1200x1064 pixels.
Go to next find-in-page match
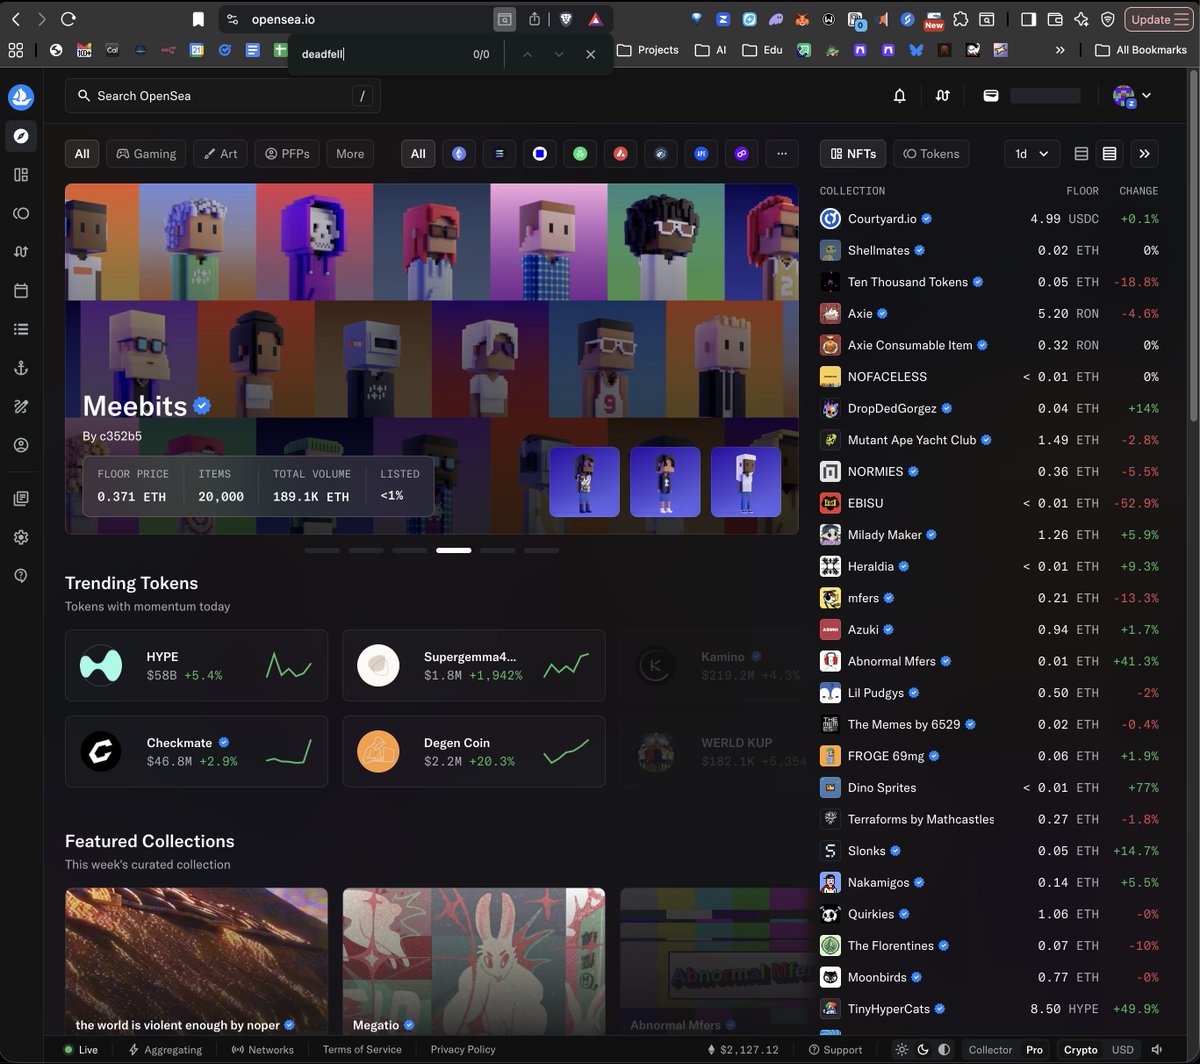click(559, 54)
